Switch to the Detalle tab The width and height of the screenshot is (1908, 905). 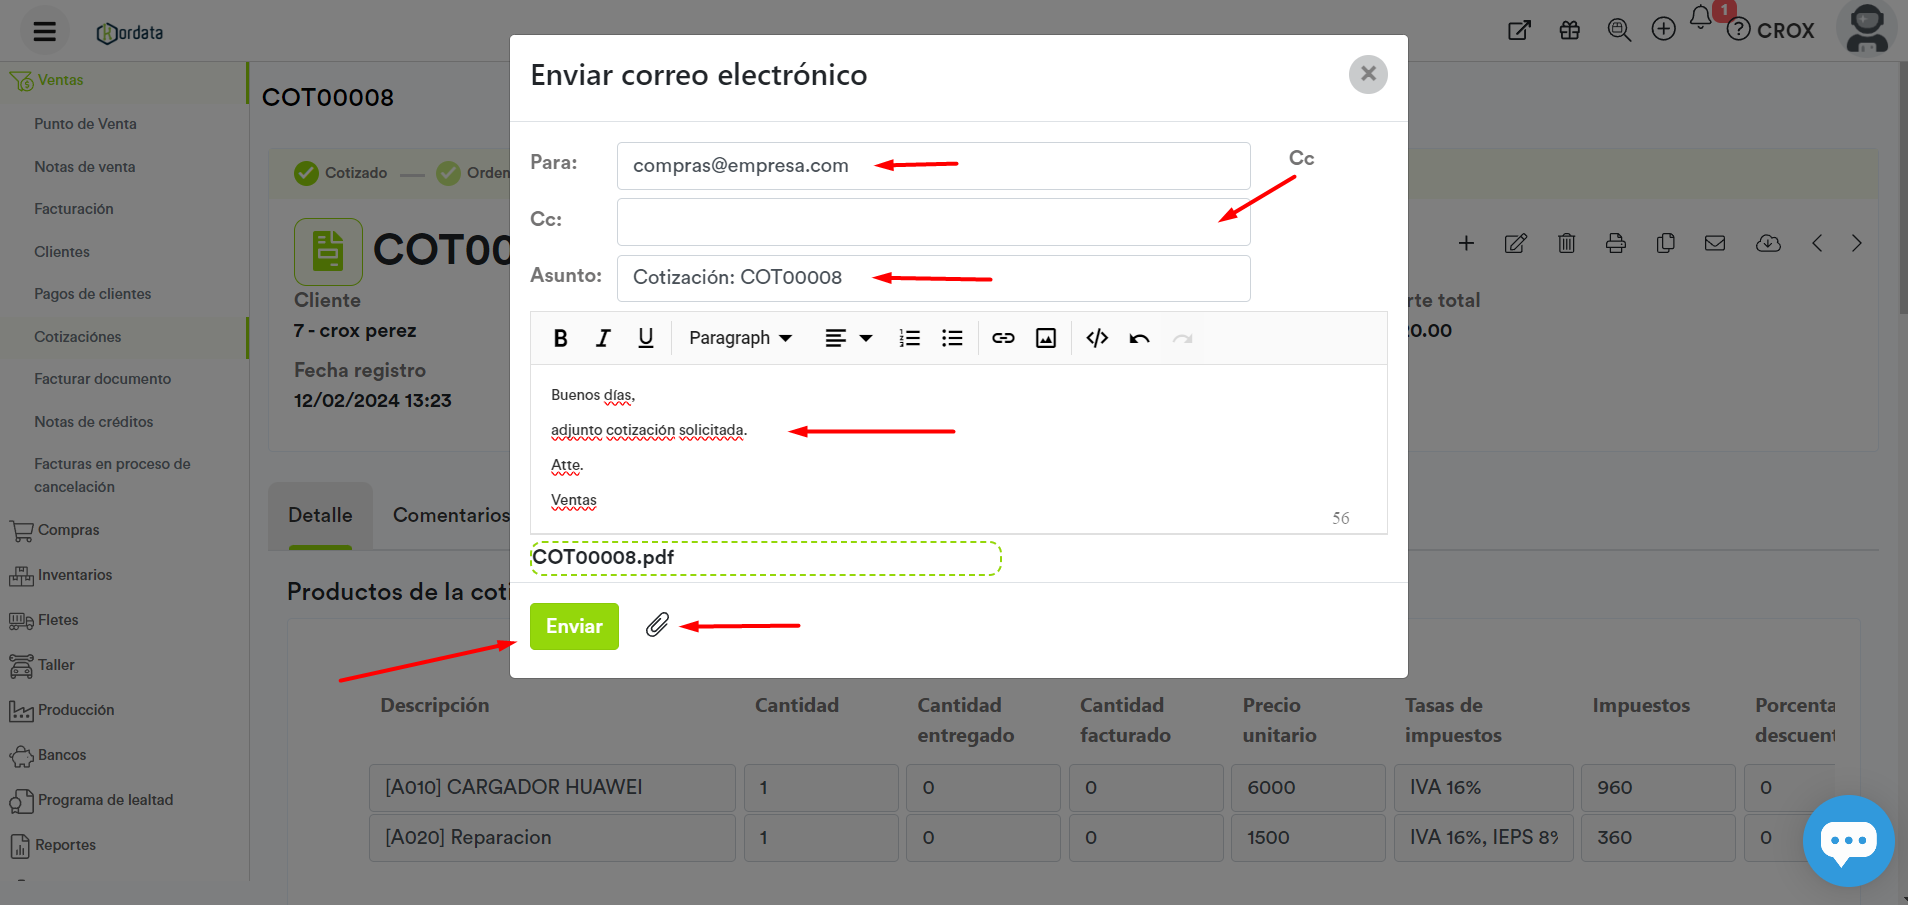click(320, 515)
